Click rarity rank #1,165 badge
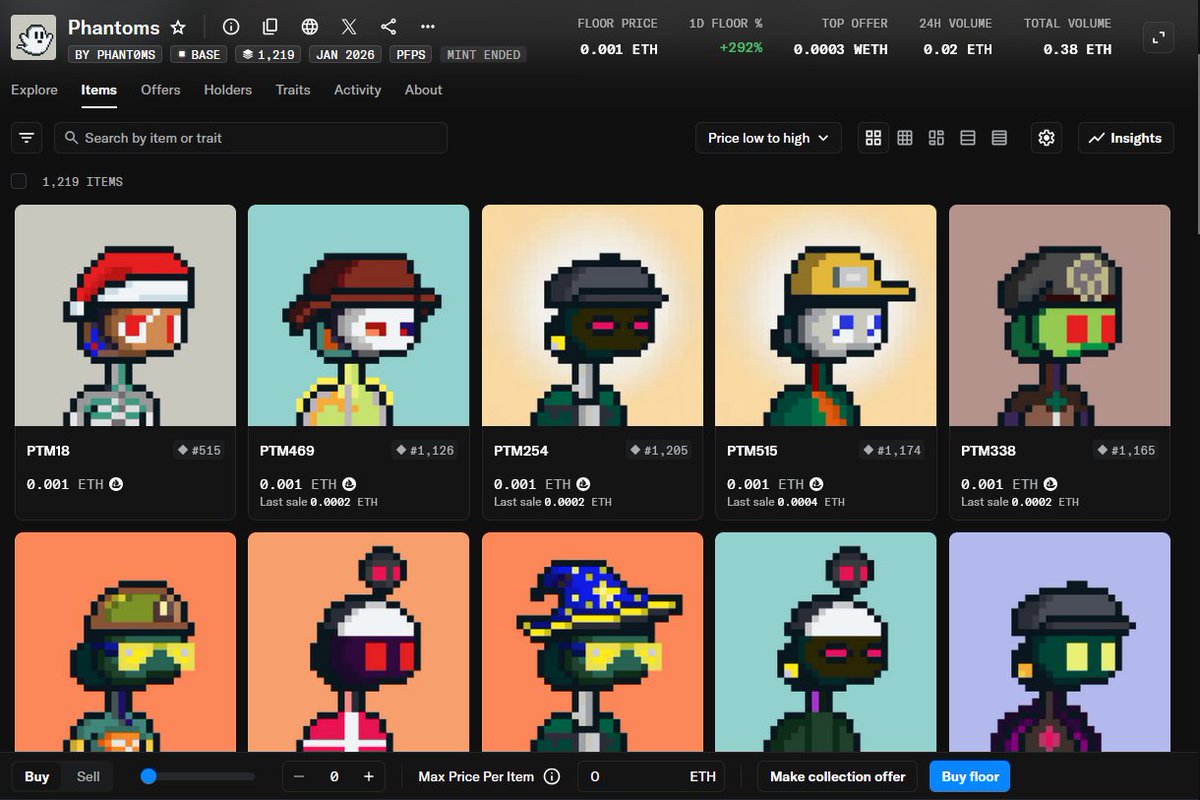 (x=1126, y=451)
